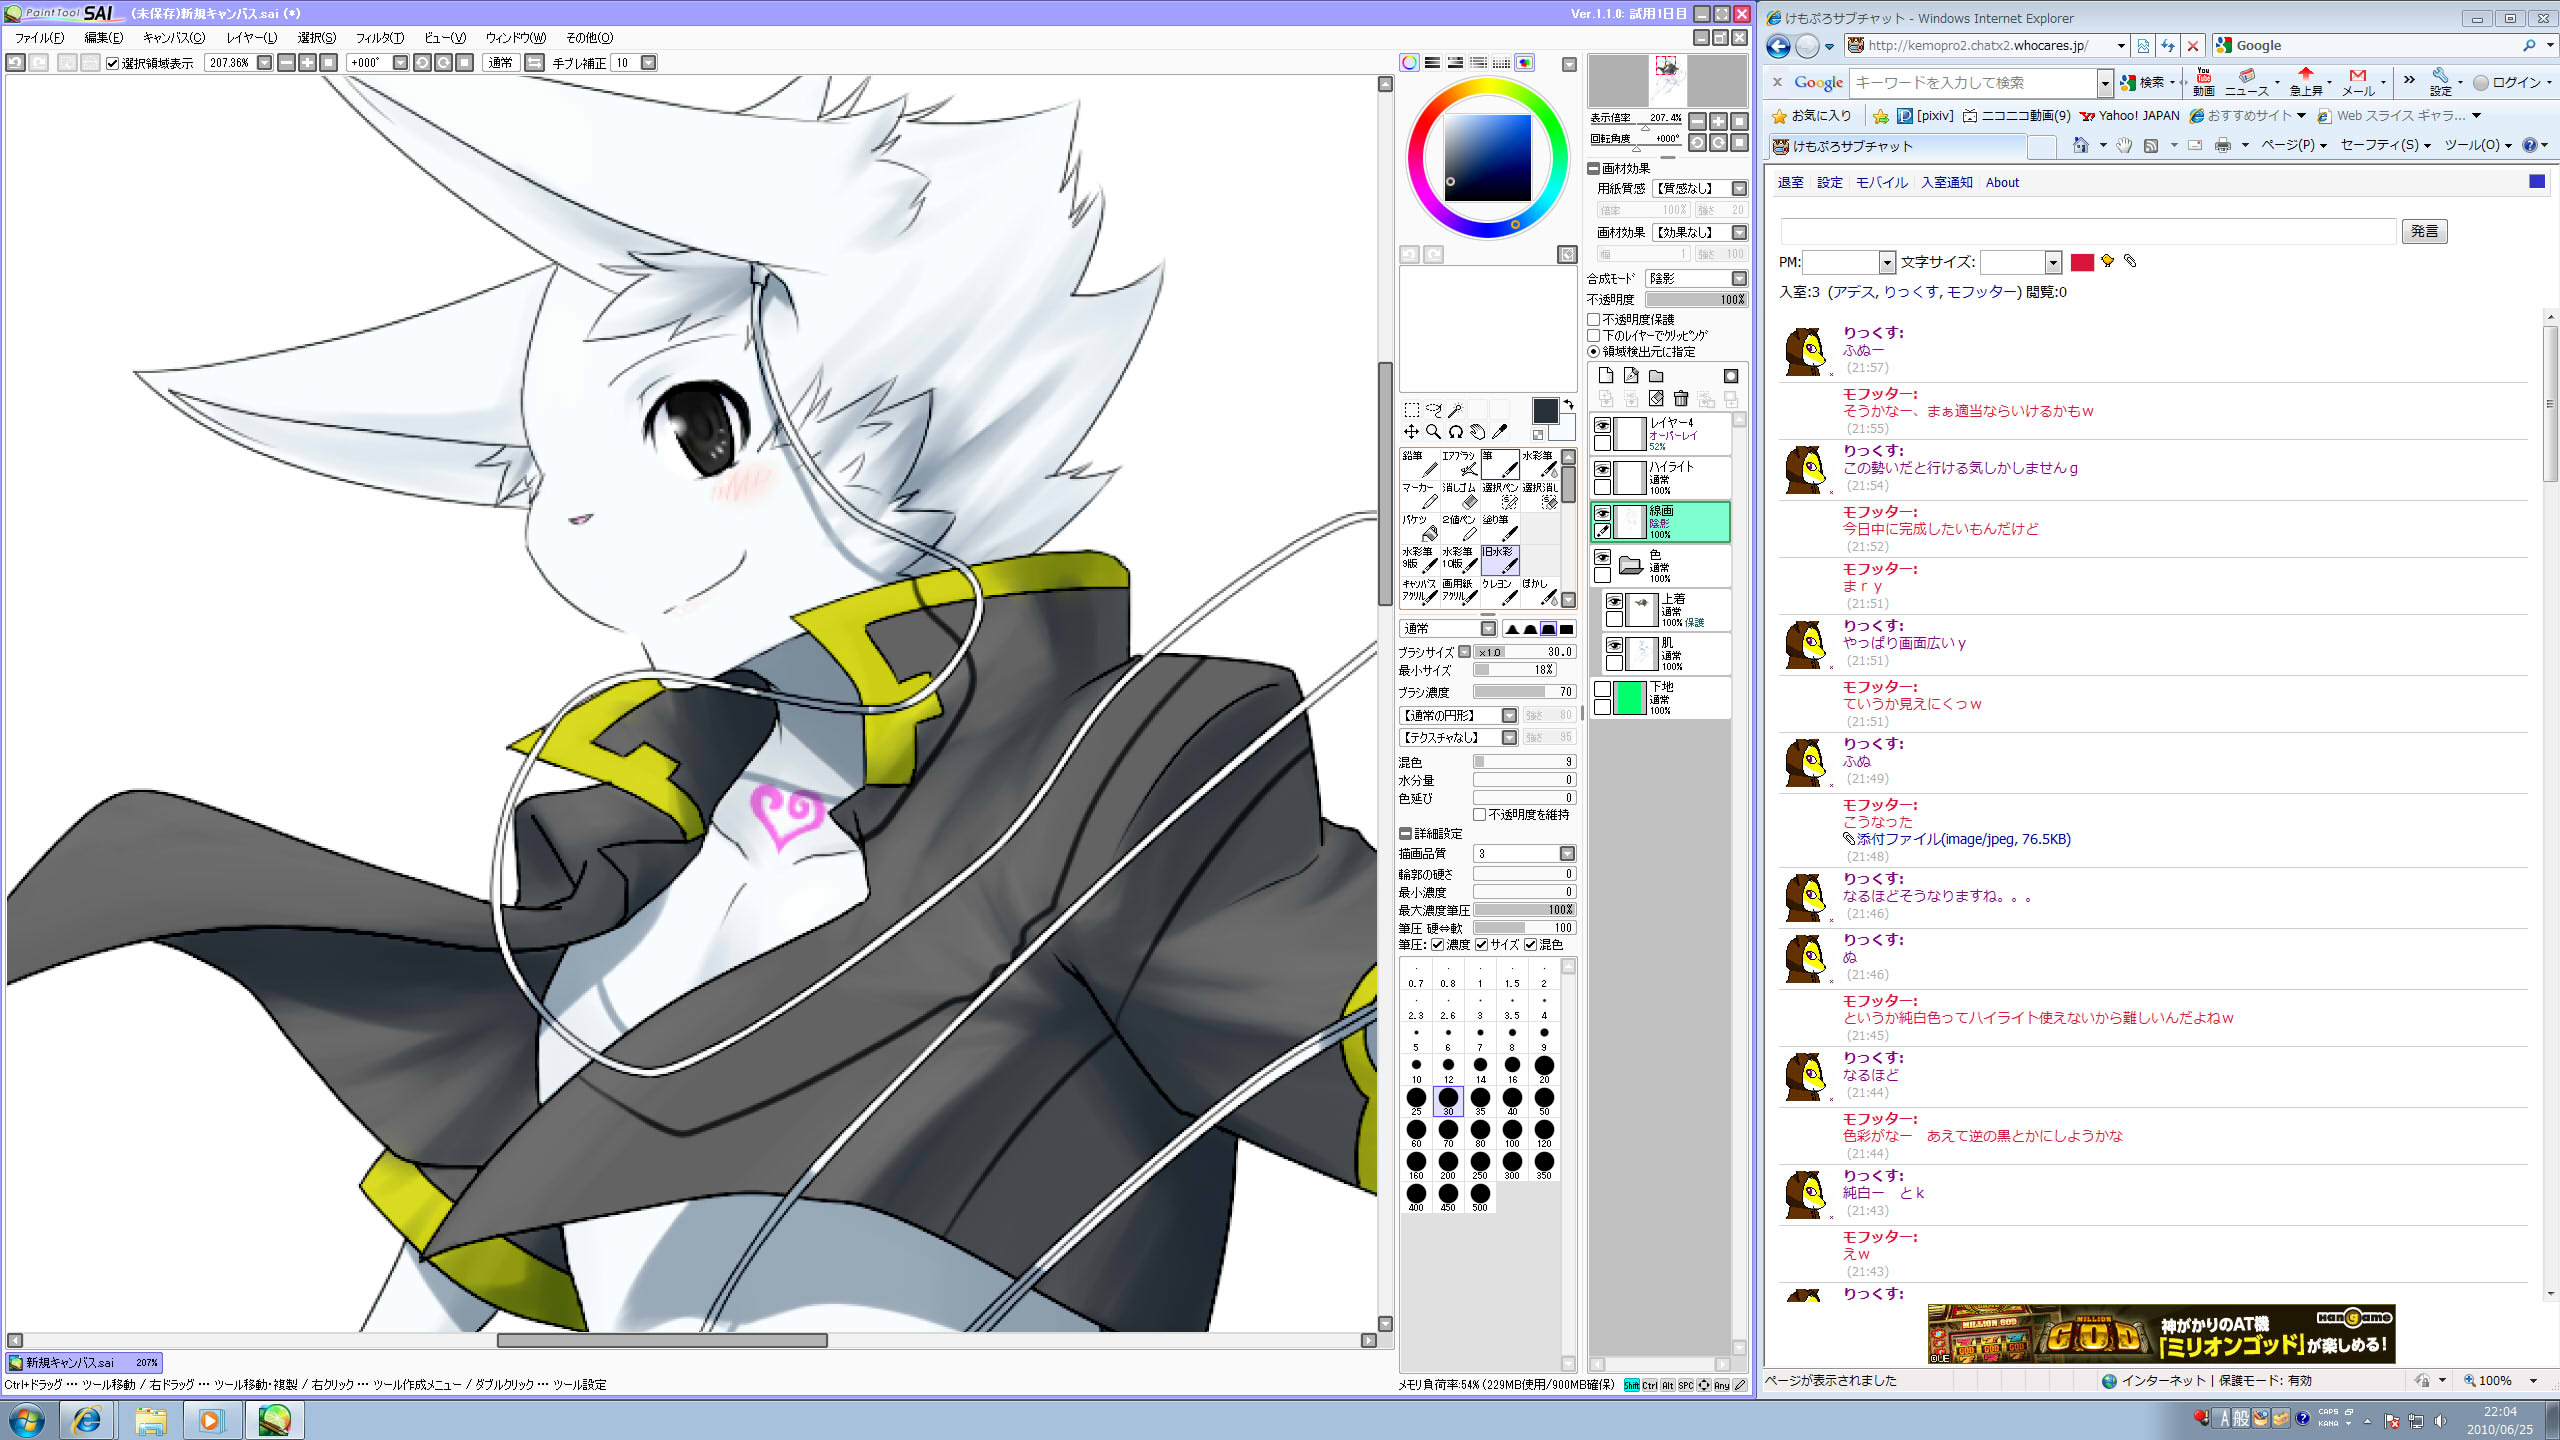
Task: Choose the エアブラシ airbrush tool
Action: (x=1460, y=464)
